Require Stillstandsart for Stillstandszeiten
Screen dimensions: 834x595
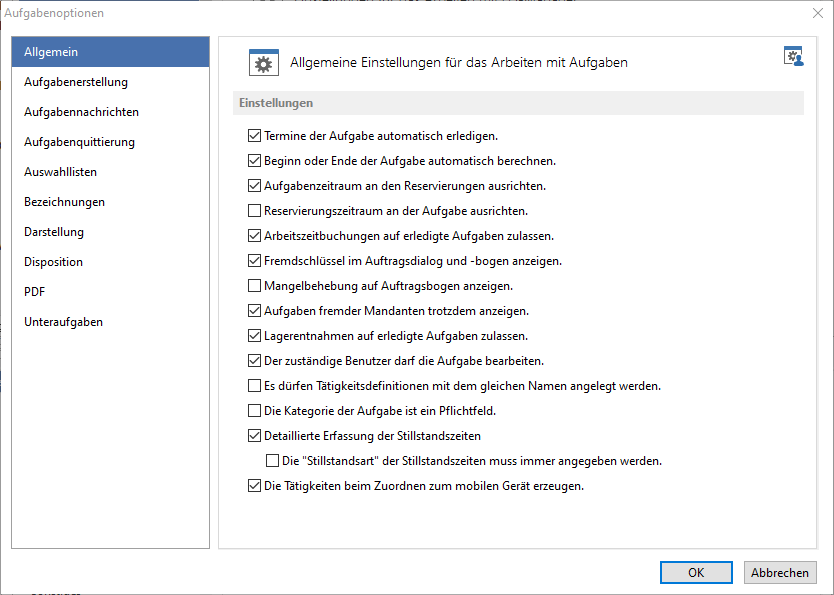click(272, 460)
